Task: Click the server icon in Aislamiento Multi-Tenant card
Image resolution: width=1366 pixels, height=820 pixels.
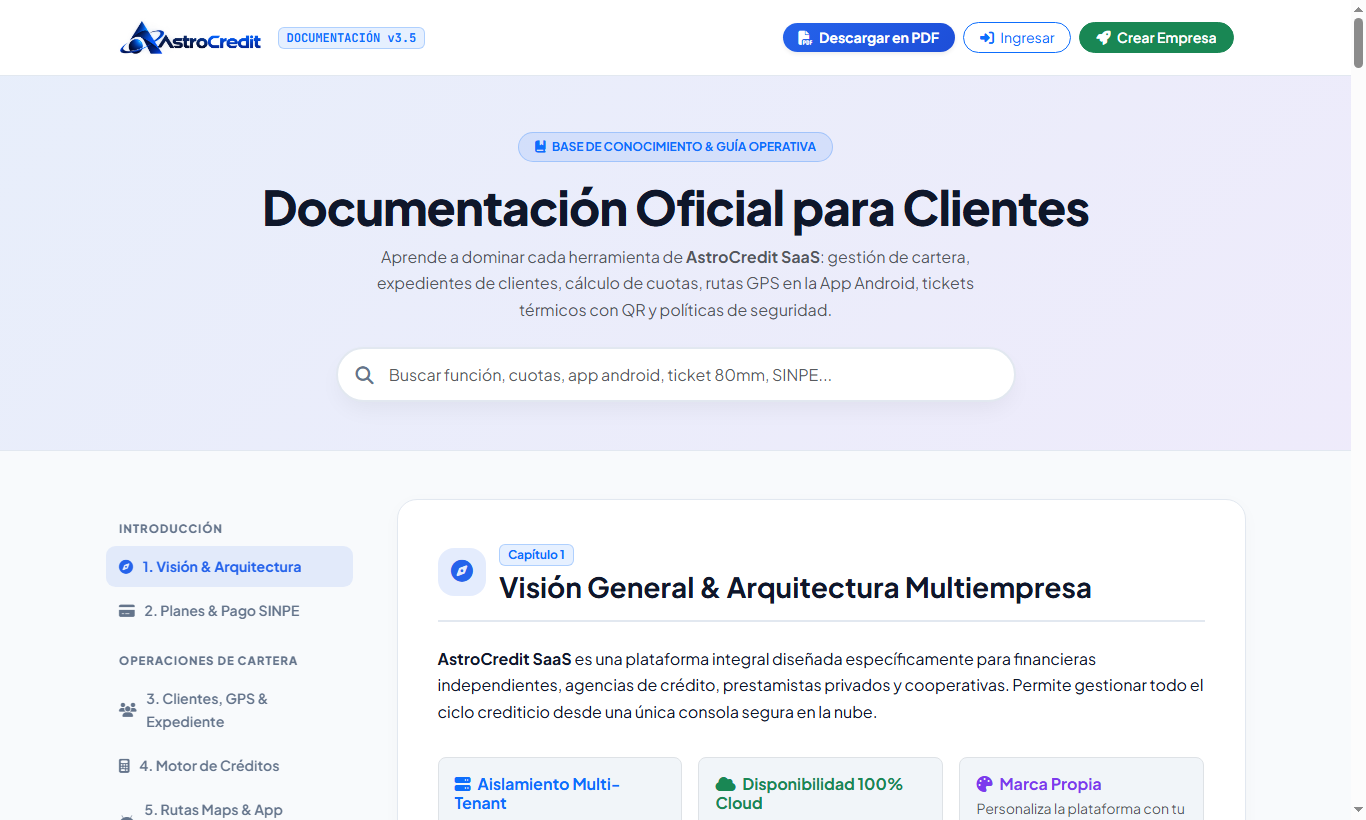Action: [x=463, y=784]
